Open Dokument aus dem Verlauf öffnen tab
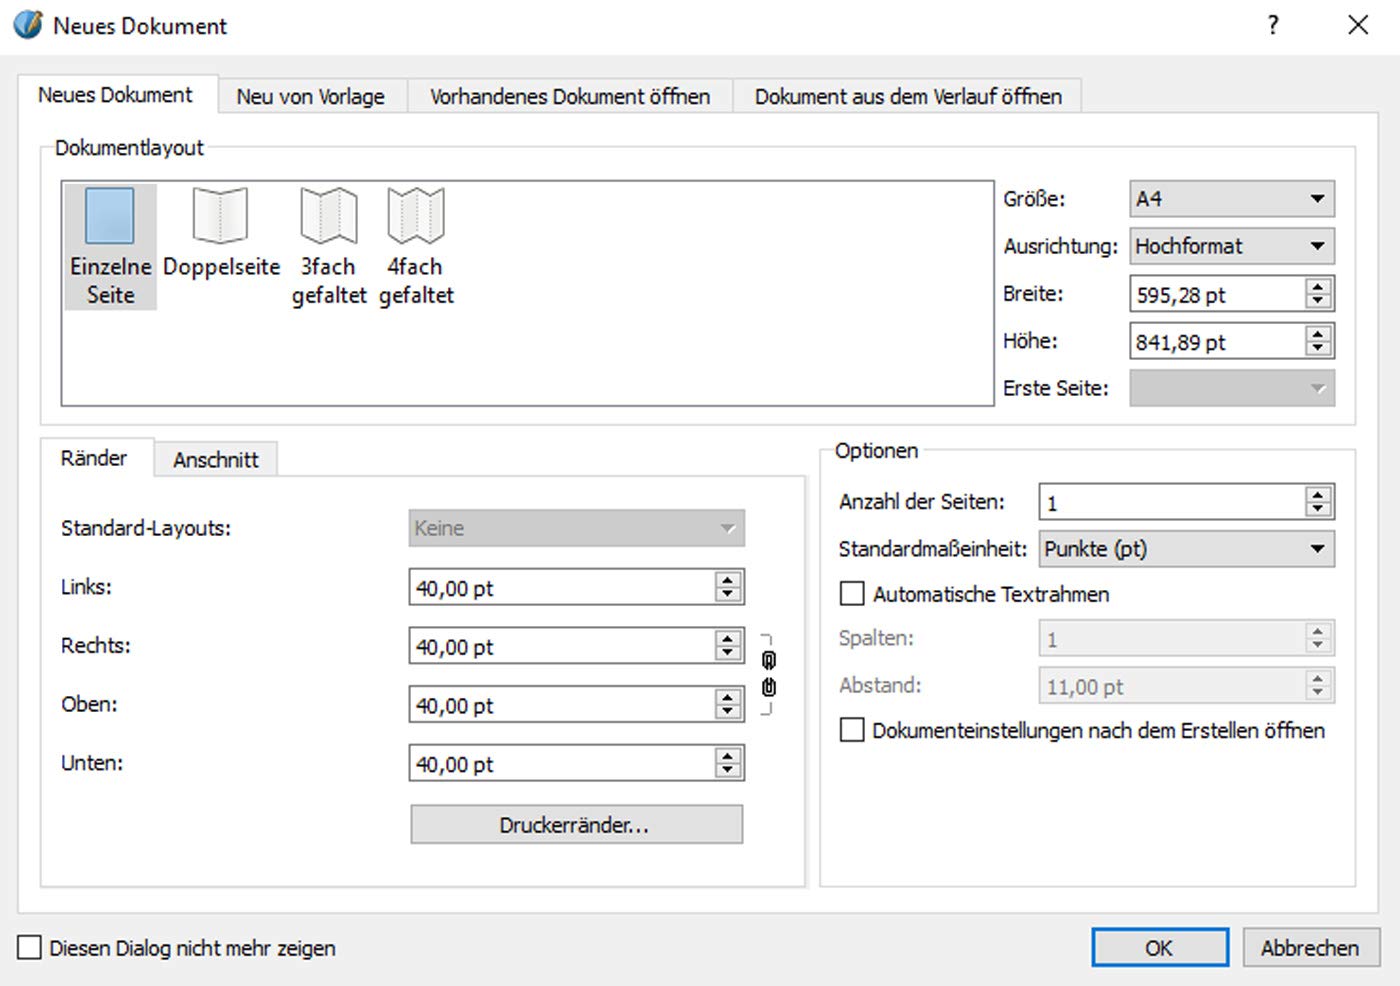Screen dimensions: 1400x986 pyautogui.click(x=908, y=97)
